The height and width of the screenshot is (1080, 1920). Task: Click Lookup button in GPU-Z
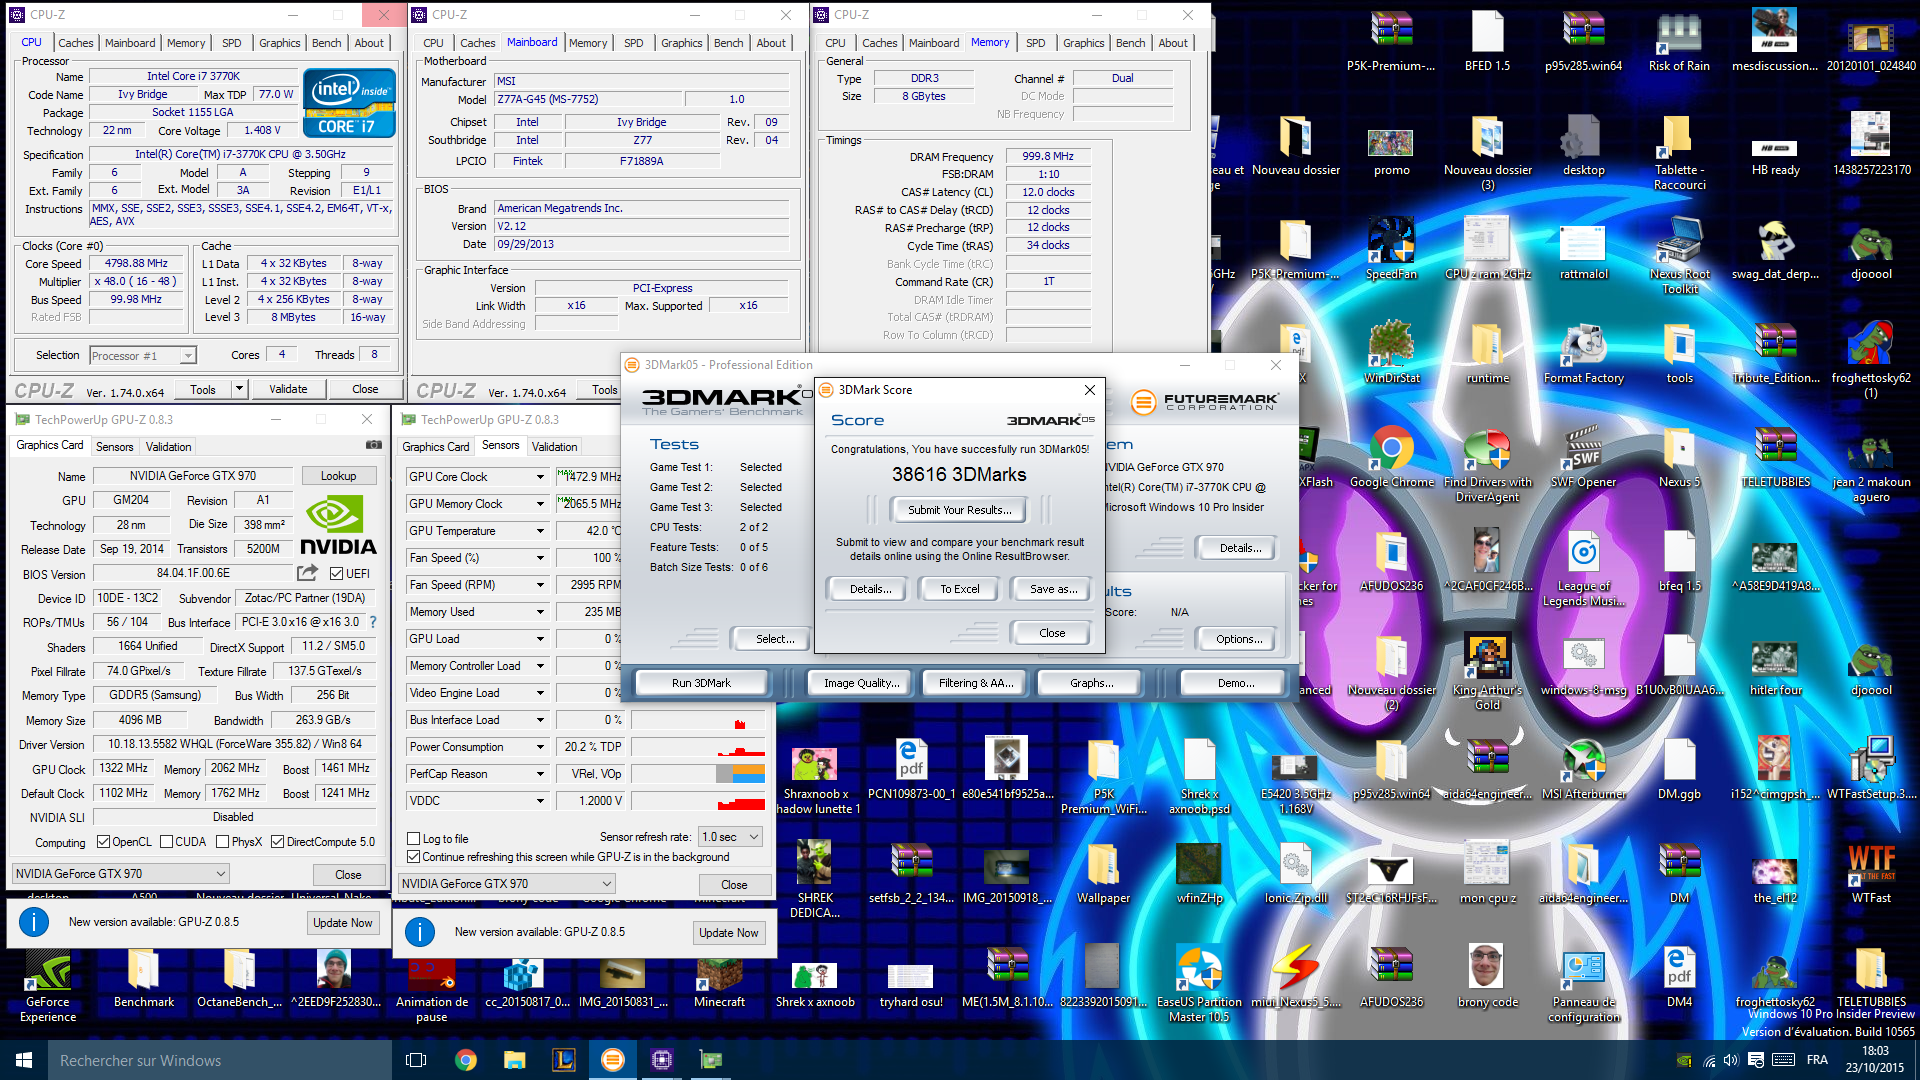(338, 476)
